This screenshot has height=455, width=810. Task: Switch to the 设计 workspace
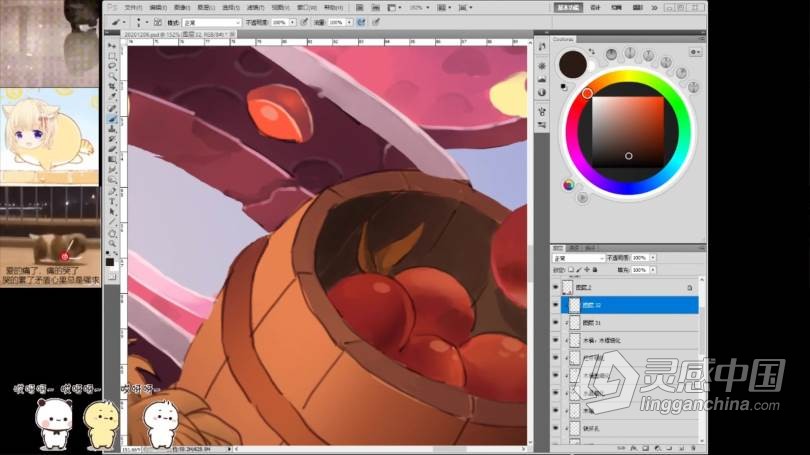tap(595, 8)
